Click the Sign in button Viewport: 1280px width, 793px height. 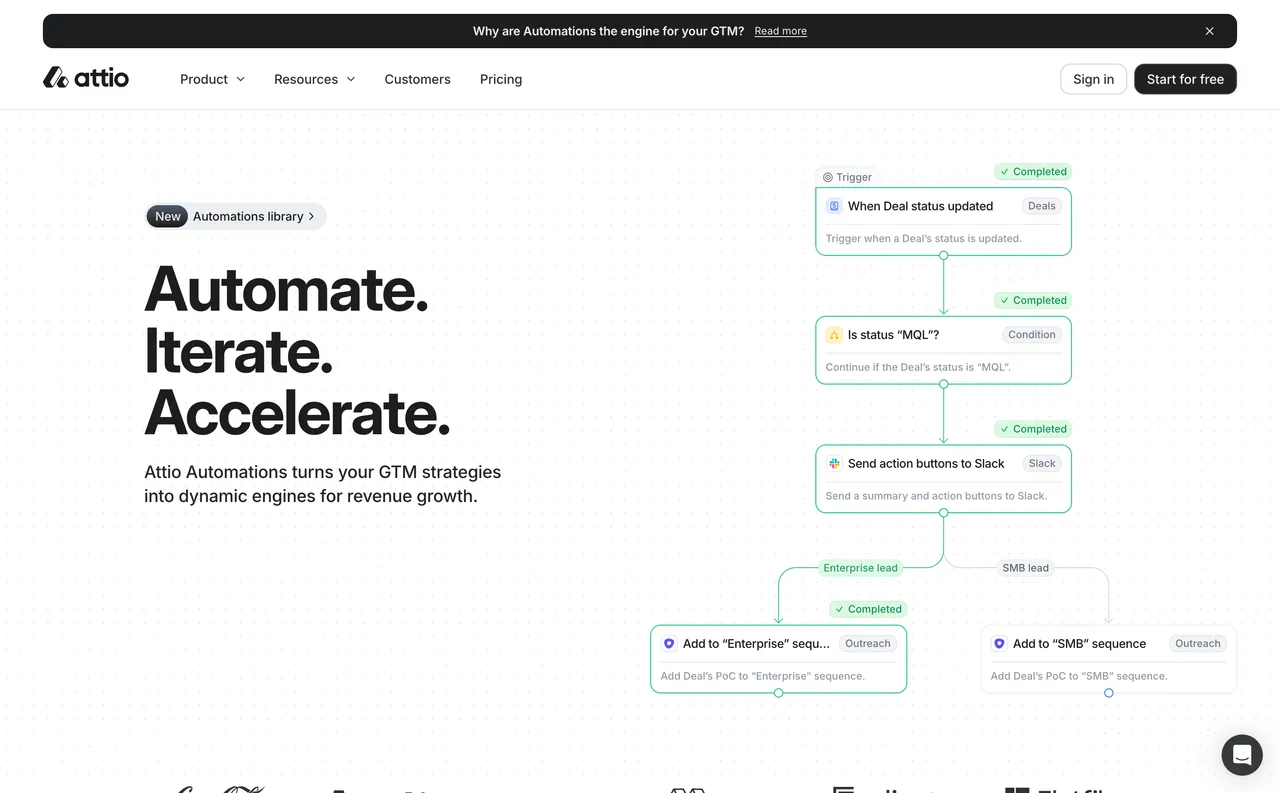pyautogui.click(x=1093, y=79)
